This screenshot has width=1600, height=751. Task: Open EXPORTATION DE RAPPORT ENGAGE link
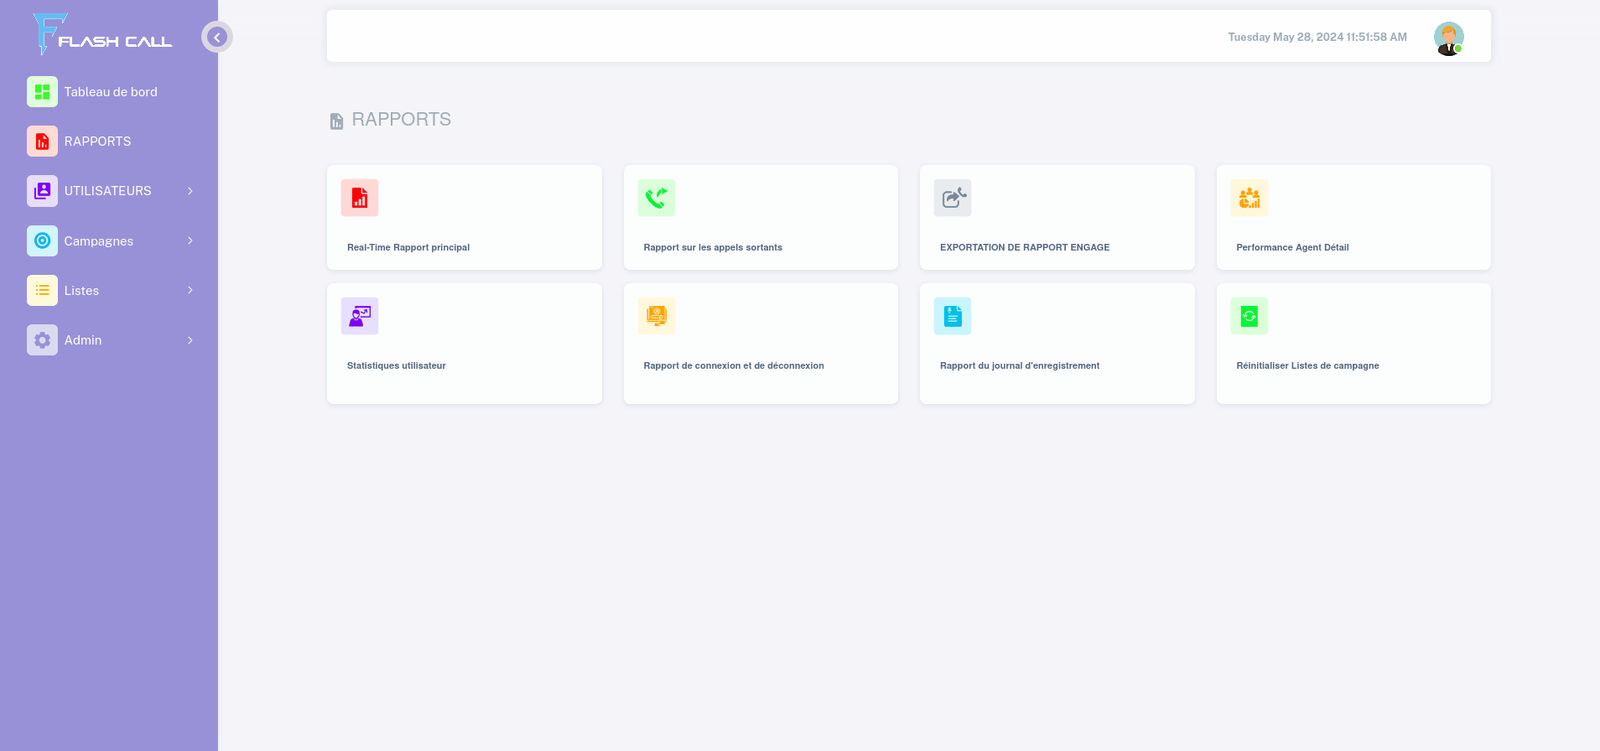tap(1024, 247)
